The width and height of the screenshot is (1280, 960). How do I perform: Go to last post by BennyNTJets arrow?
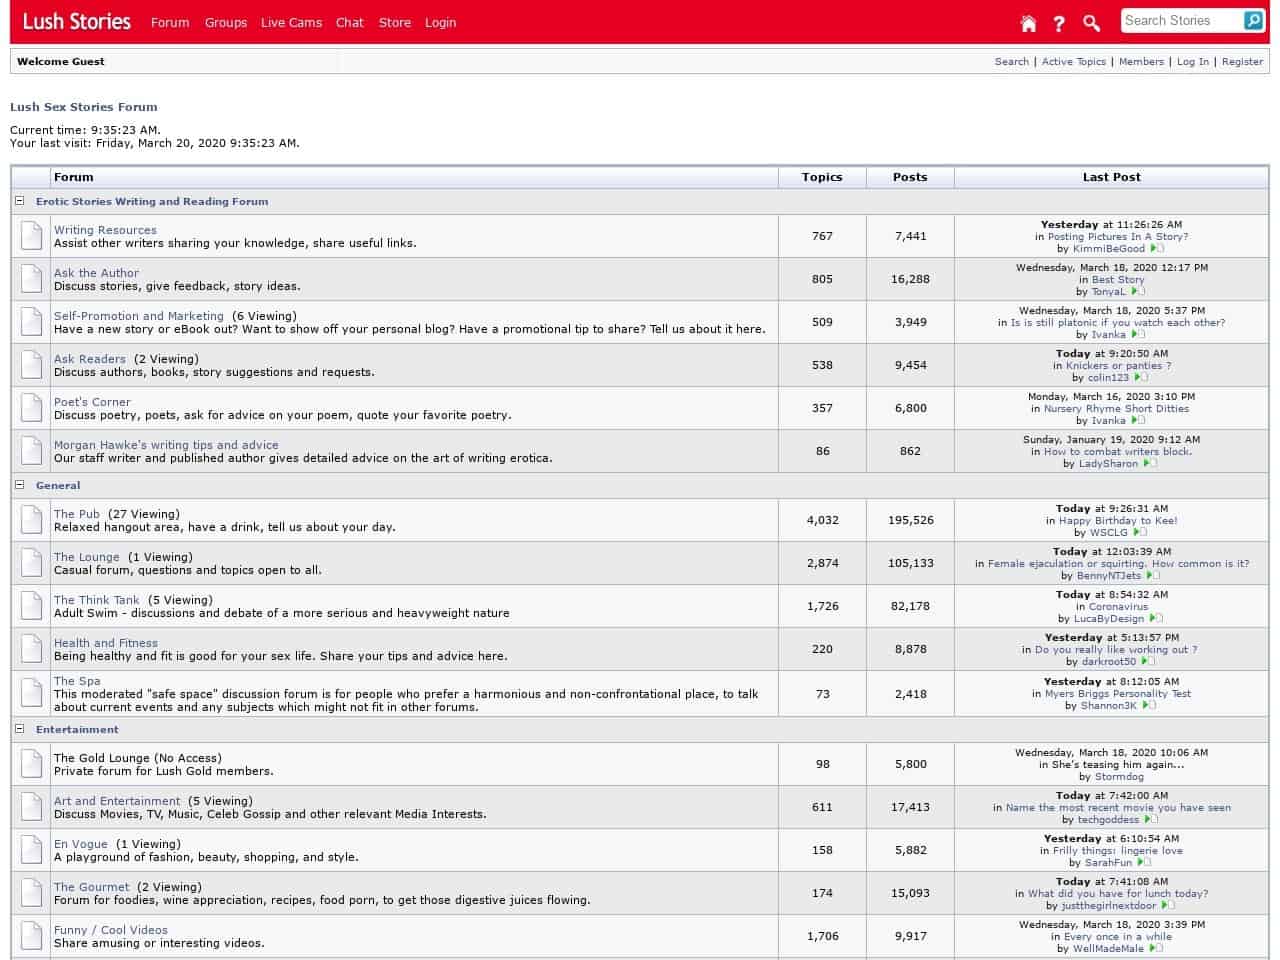click(1153, 575)
